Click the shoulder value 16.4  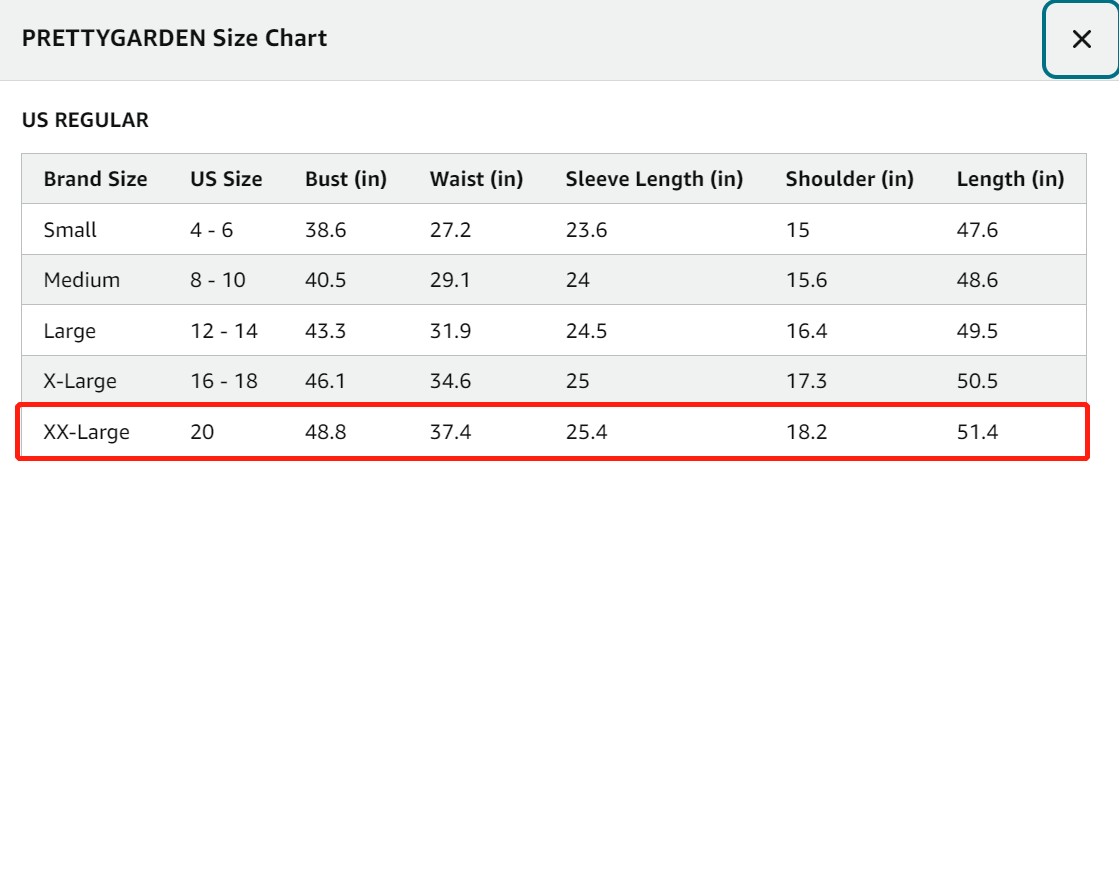807,331
